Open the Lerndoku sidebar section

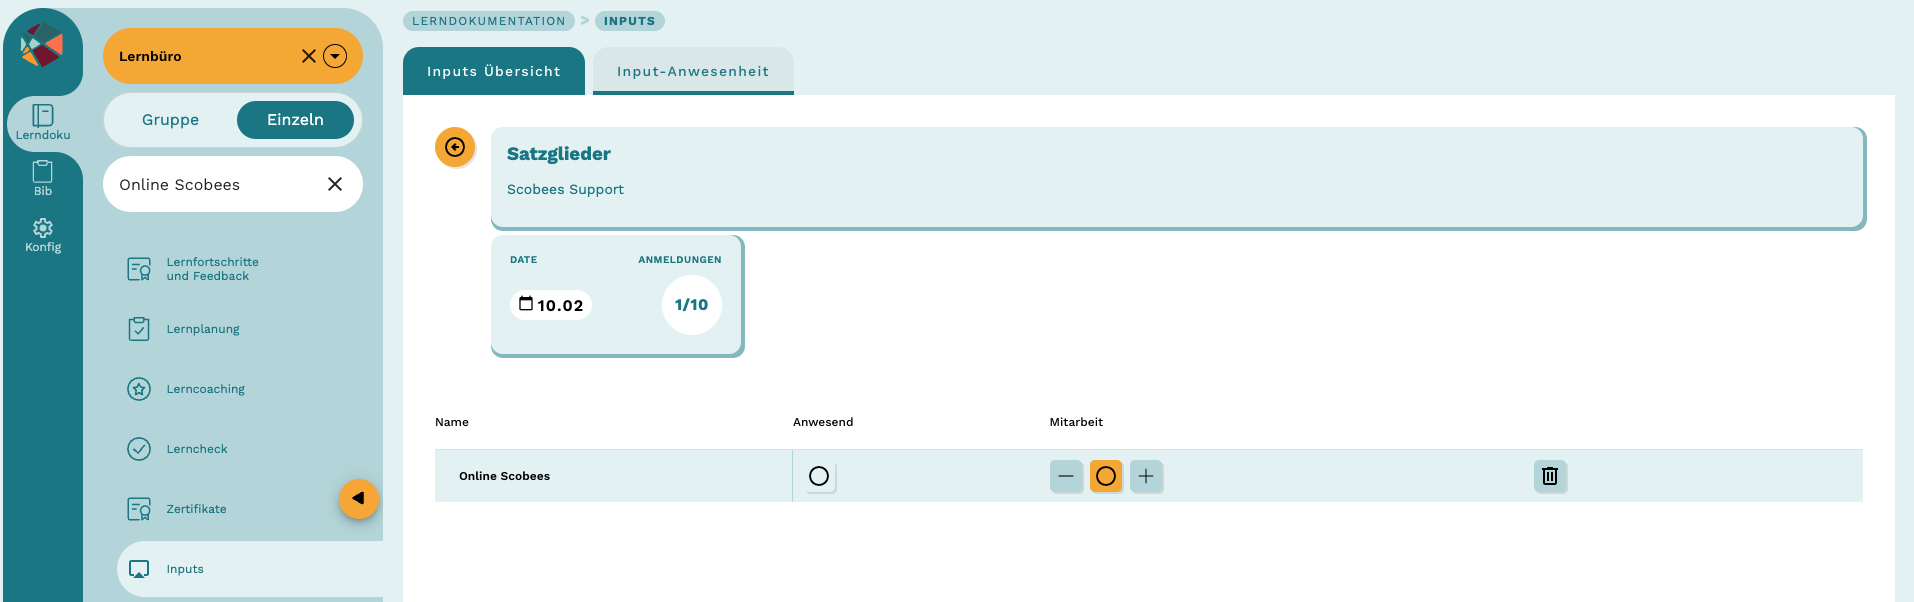(x=43, y=122)
